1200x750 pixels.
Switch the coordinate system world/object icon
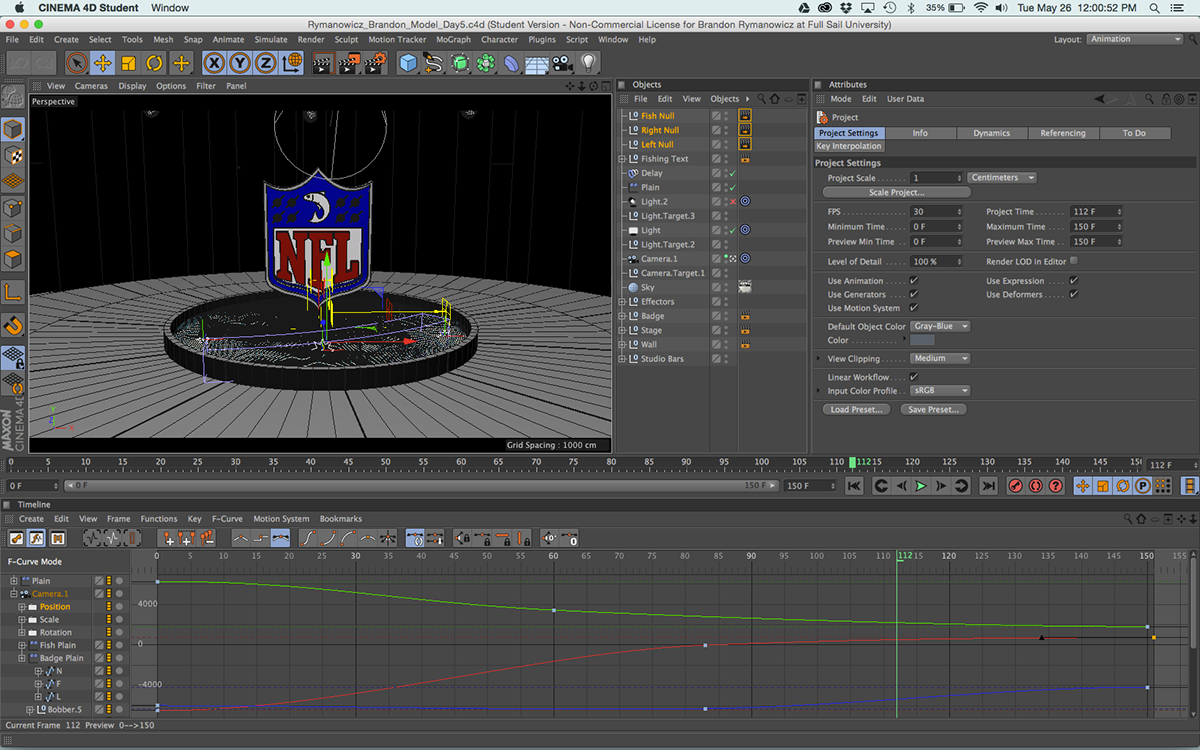tap(291, 63)
